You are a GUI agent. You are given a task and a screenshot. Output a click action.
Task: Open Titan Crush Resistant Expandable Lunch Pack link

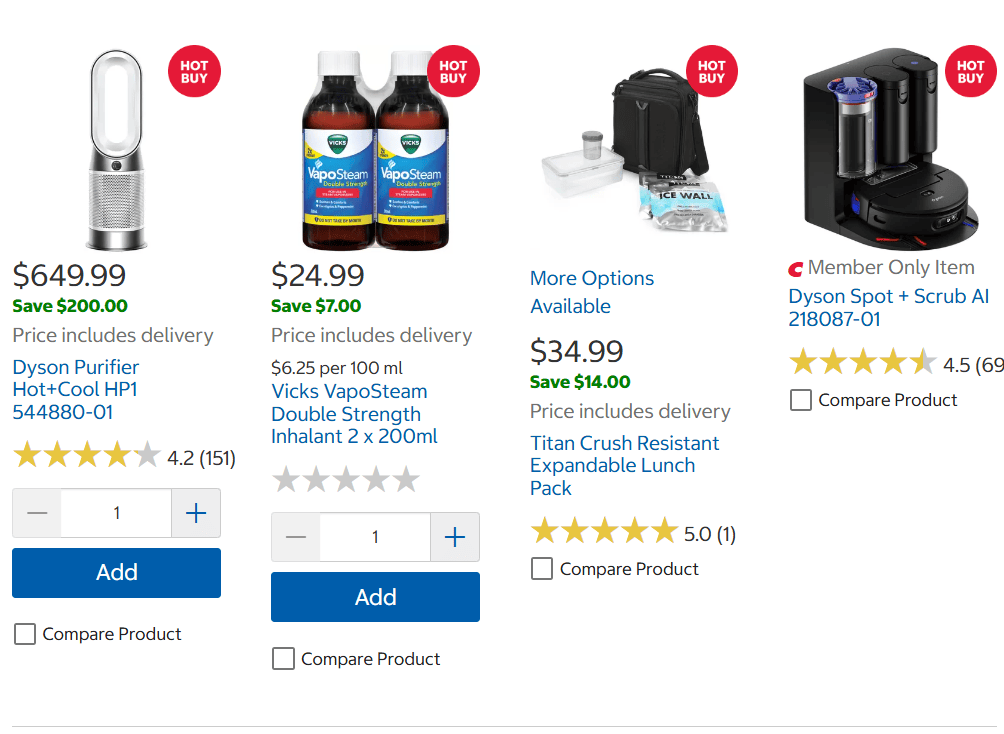[x=624, y=465]
